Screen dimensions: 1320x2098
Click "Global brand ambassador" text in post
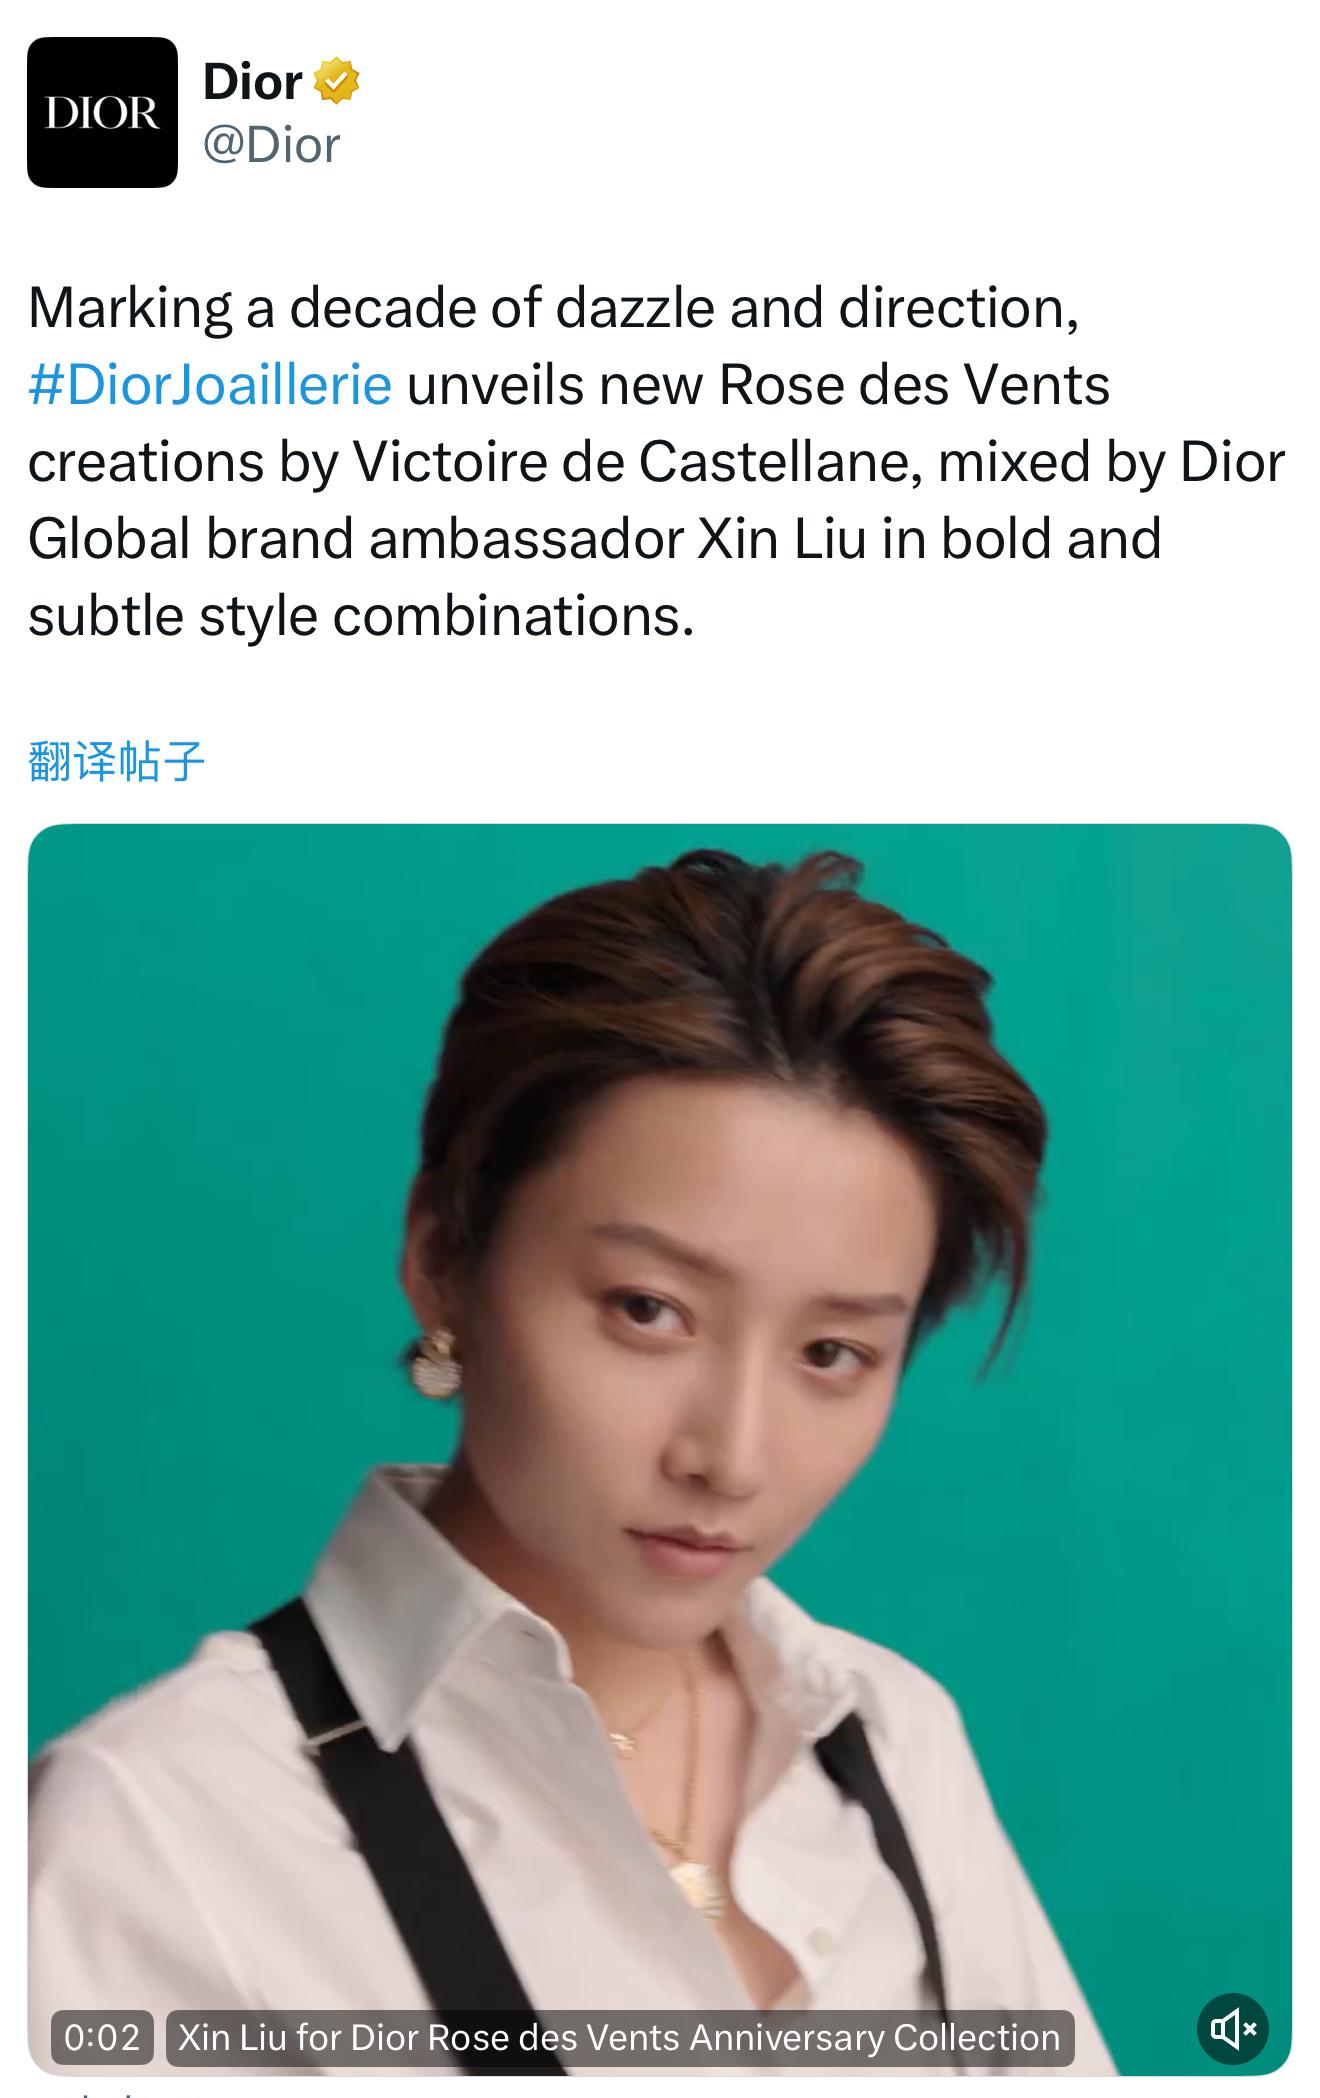click(x=356, y=539)
